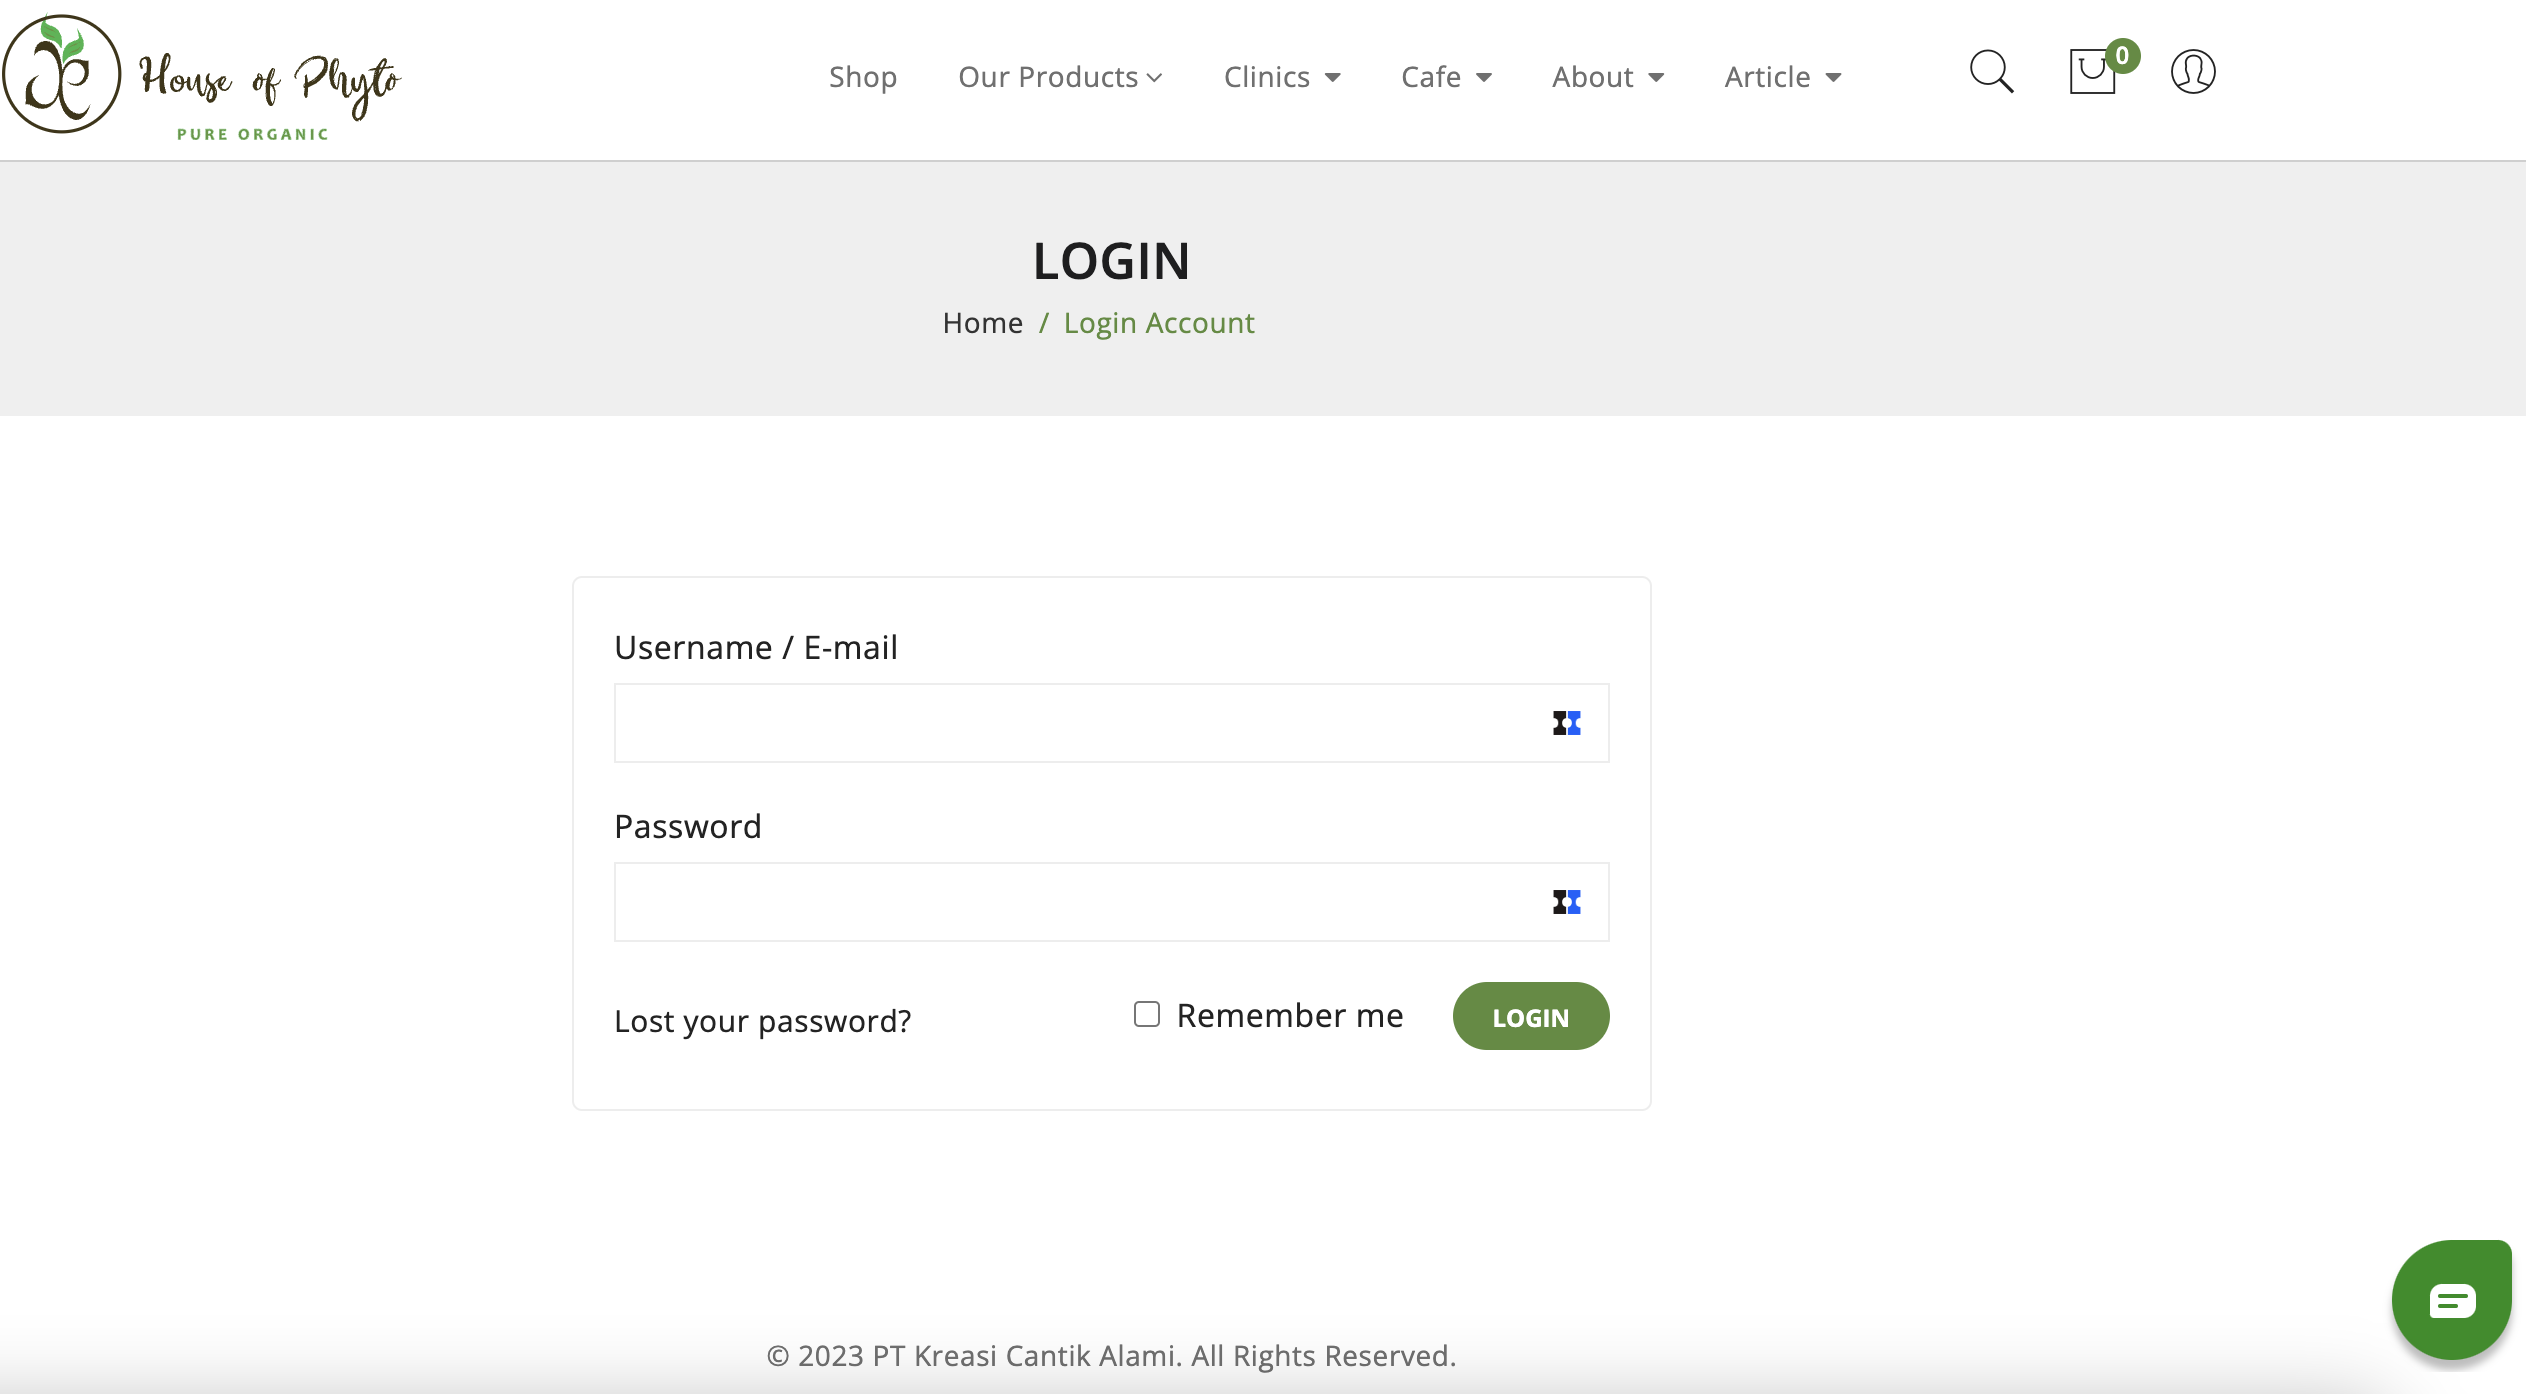Click the cart item count badge

click(2122, 56)
